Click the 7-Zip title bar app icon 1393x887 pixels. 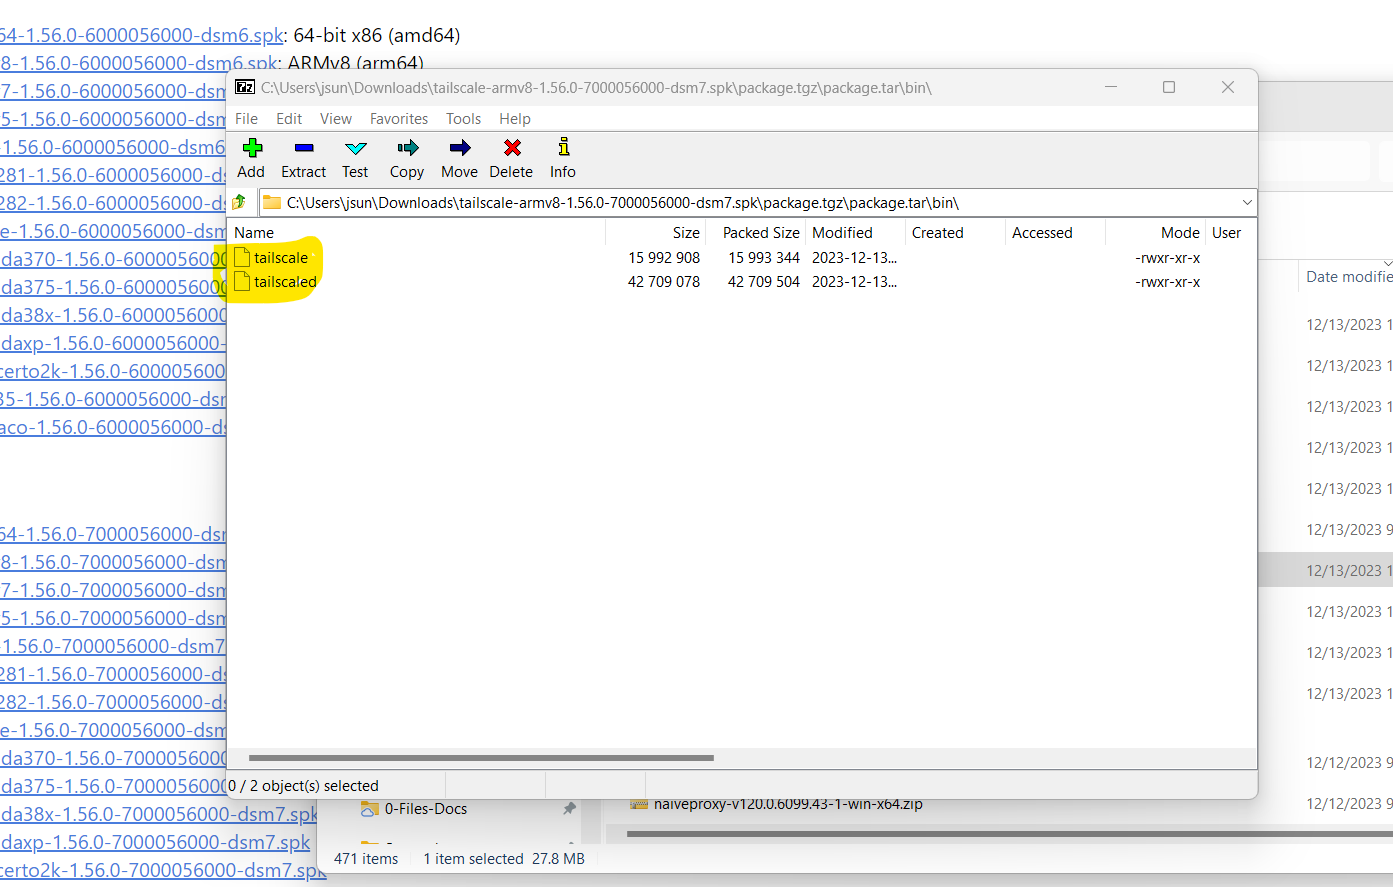(x=245, y=87)
